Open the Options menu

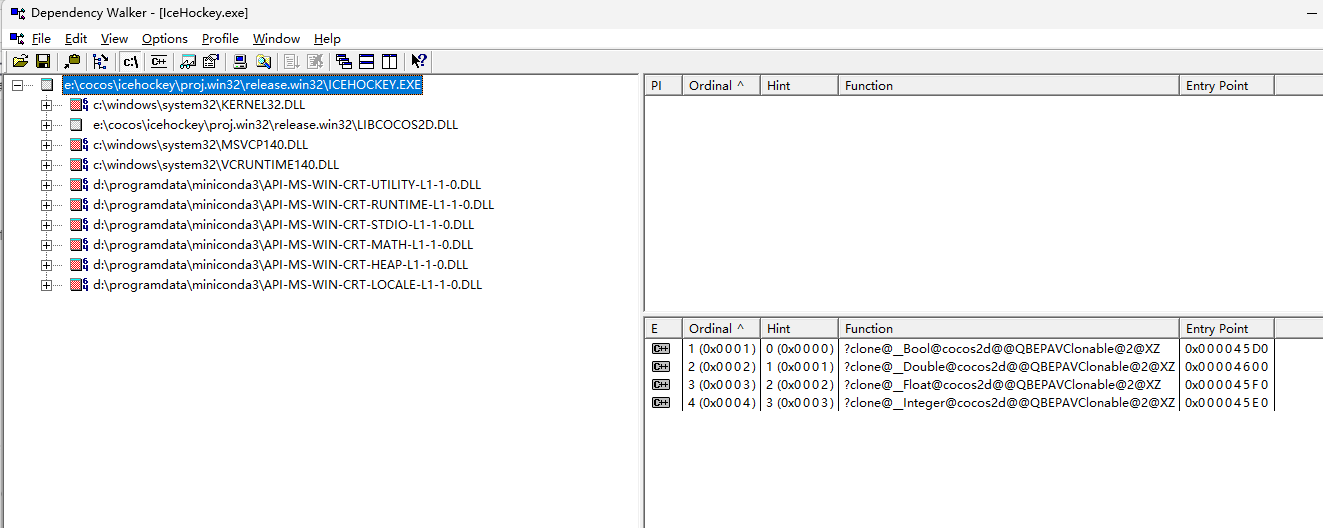(165, 38)
